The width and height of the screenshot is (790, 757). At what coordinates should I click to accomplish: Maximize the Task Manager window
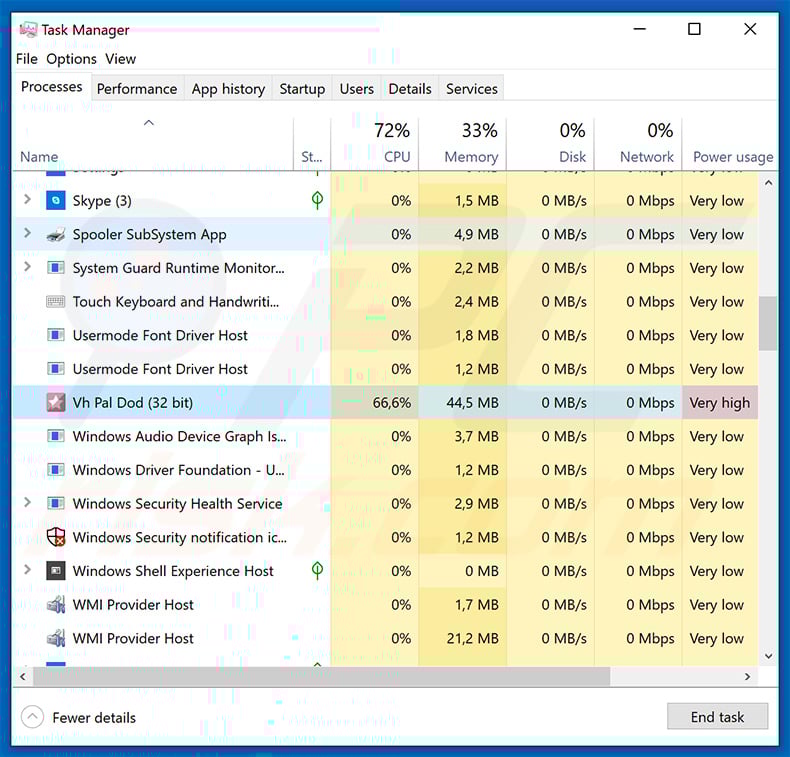pos(694,29)
